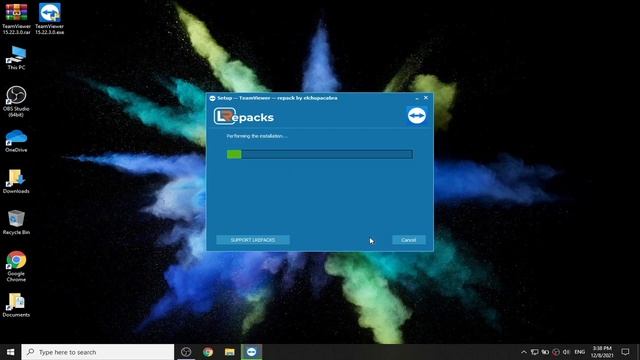The height and width of the screenshot is (360, 640).
Task: Click the LRepacks logo in installer
Action: 244,117
